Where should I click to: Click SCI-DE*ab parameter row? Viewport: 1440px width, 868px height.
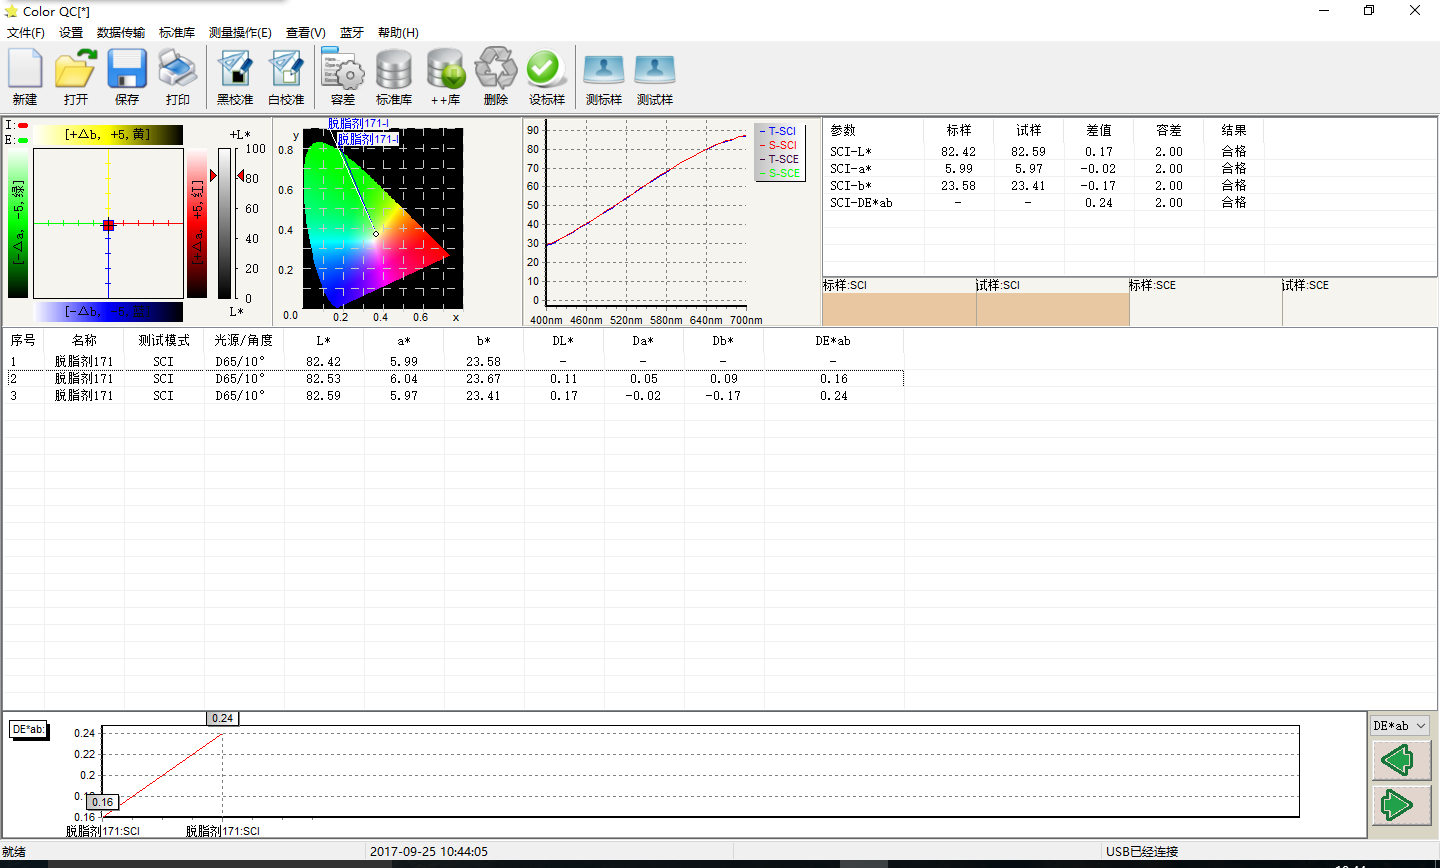(1044, 203)
